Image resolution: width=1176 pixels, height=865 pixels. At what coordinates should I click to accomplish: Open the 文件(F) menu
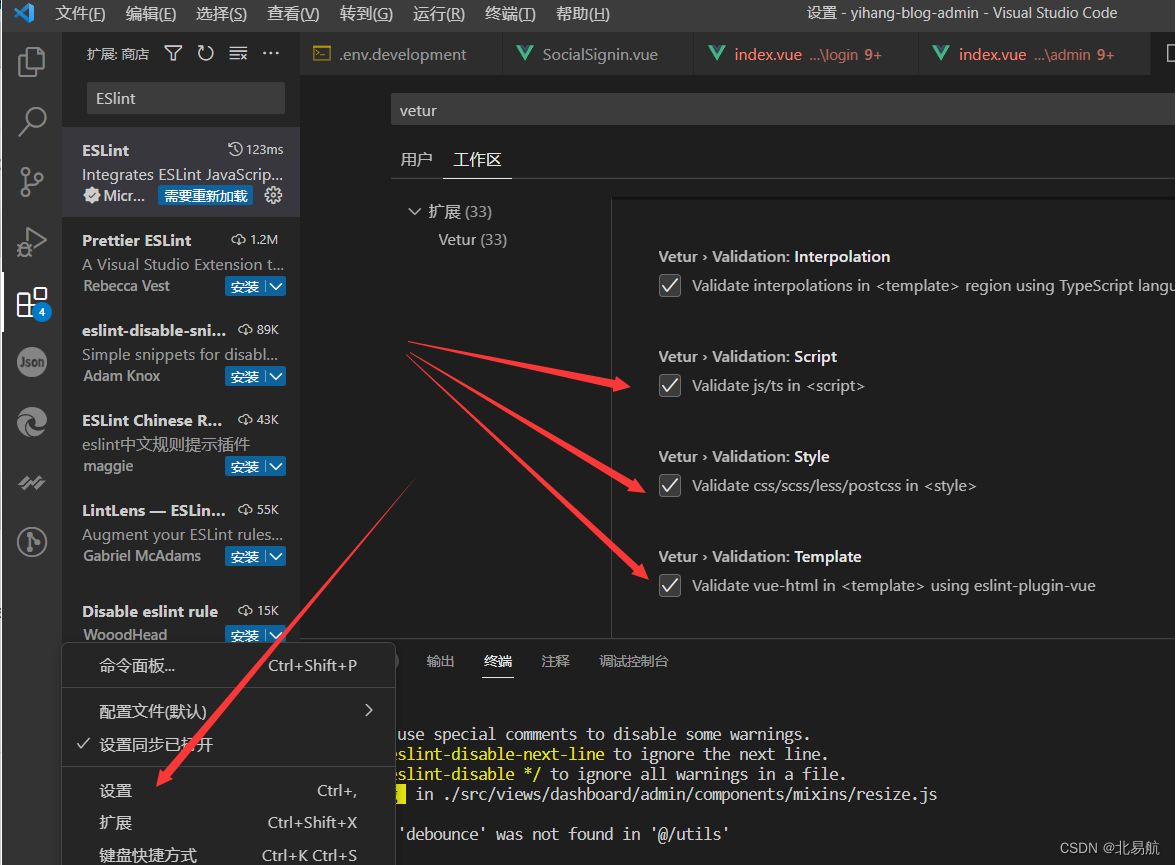[80, 14]
